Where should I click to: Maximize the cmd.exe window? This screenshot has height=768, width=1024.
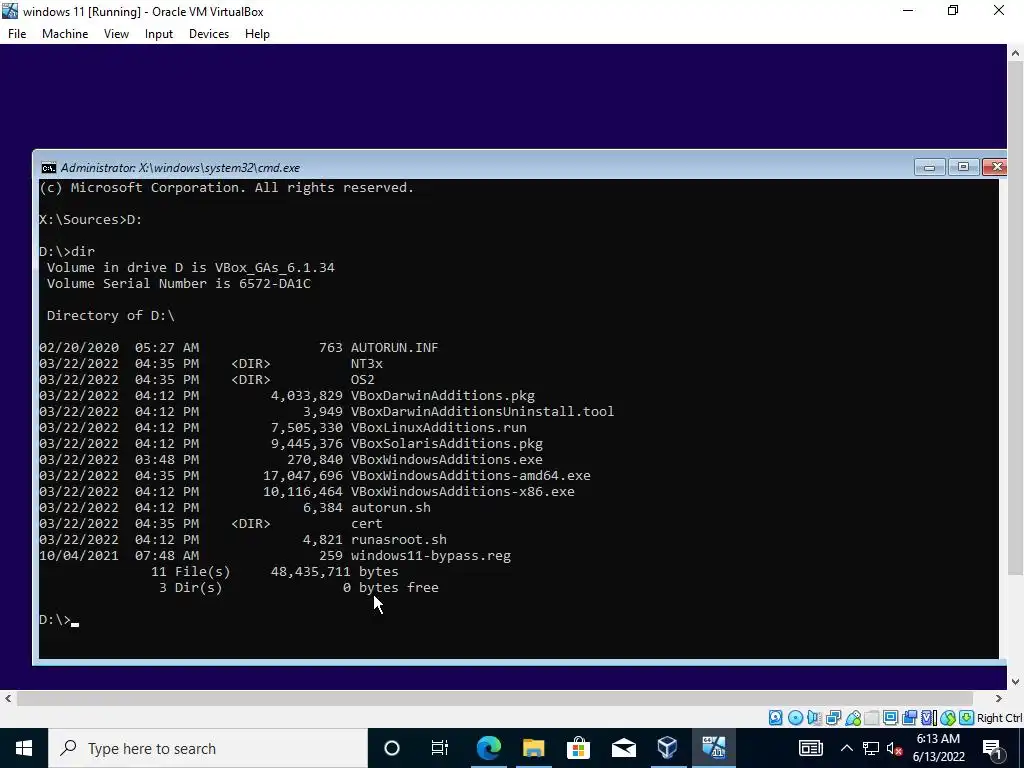tap(963, 167)
